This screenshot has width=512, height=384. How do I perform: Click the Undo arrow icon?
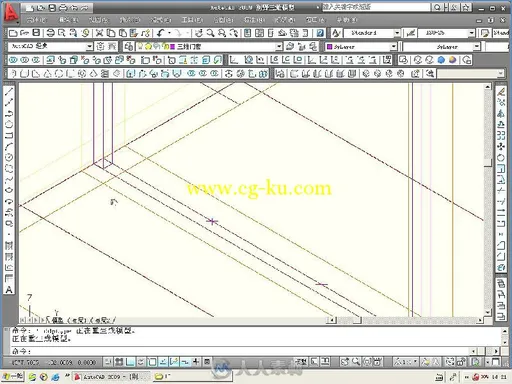[x=161, y=33]
